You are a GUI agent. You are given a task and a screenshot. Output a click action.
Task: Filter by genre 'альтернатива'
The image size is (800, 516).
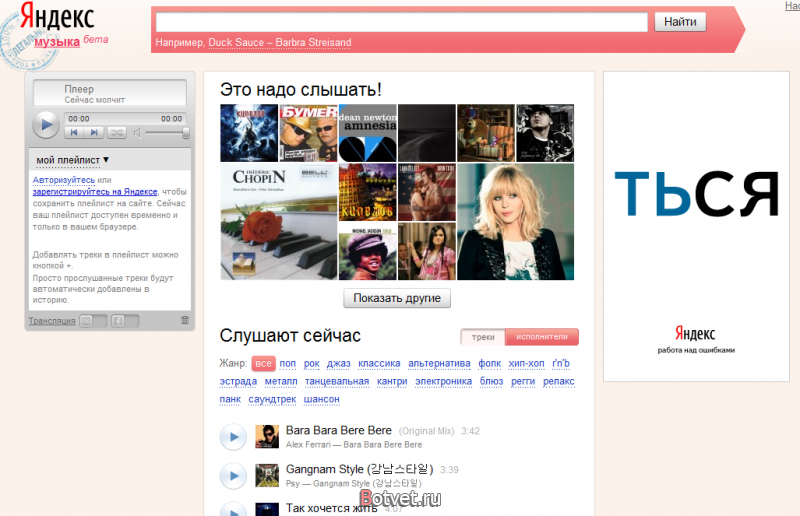point(439,363)
